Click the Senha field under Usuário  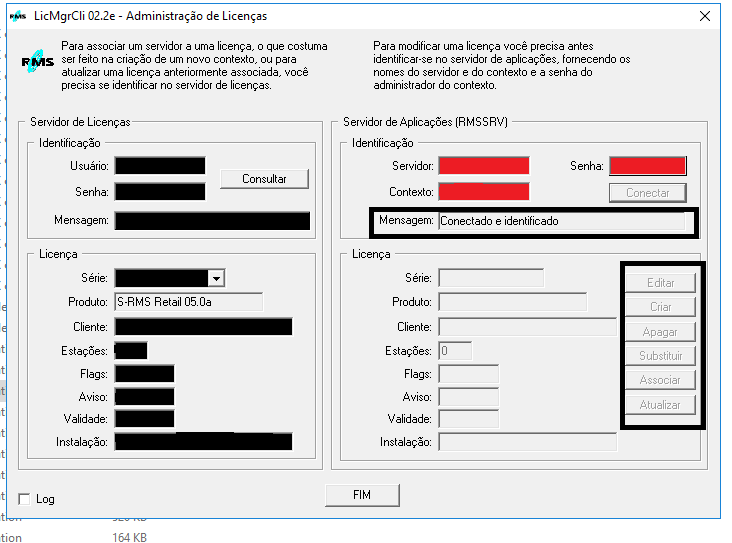160,192
